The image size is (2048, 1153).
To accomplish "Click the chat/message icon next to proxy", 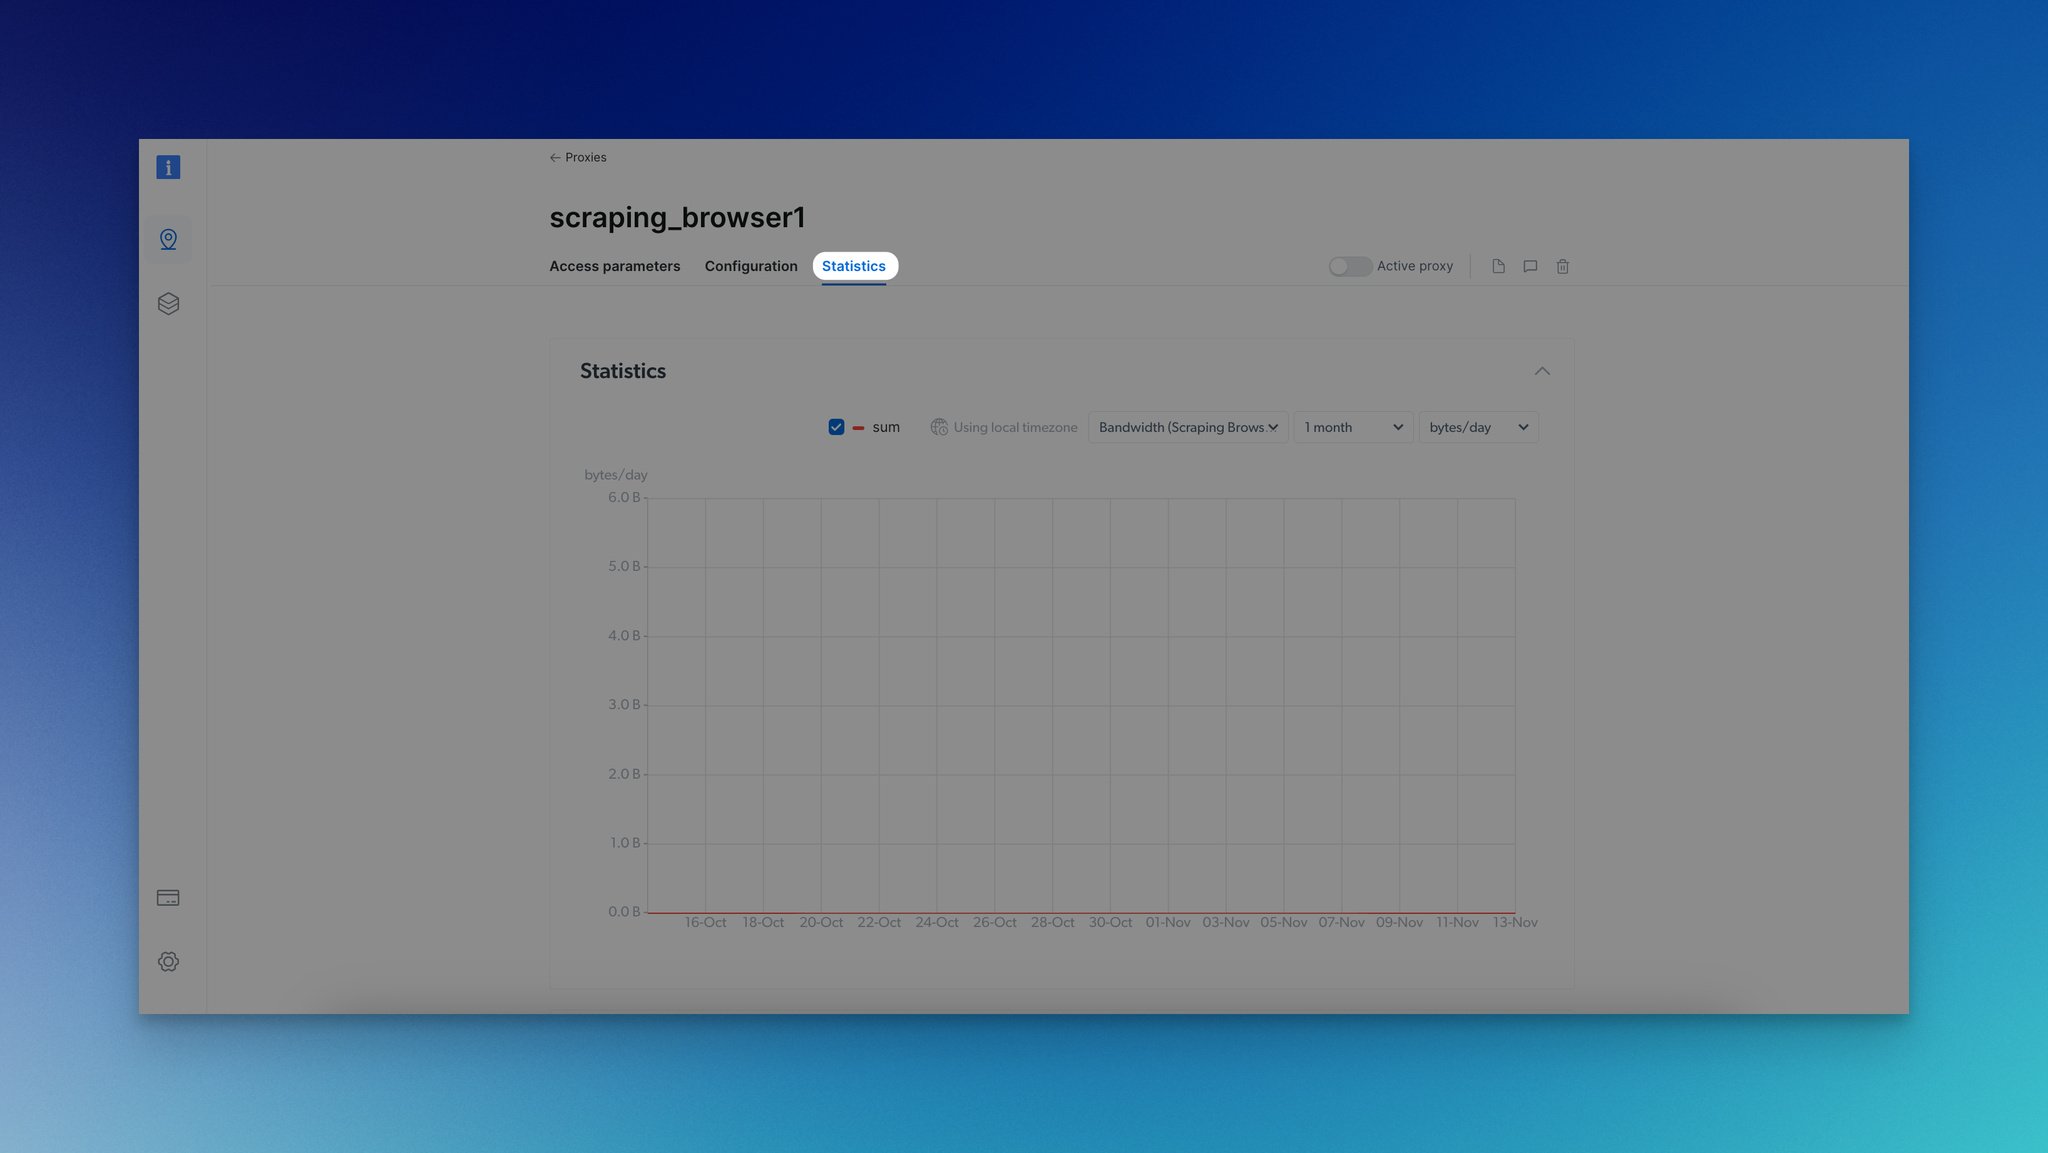I will 1530,266.
